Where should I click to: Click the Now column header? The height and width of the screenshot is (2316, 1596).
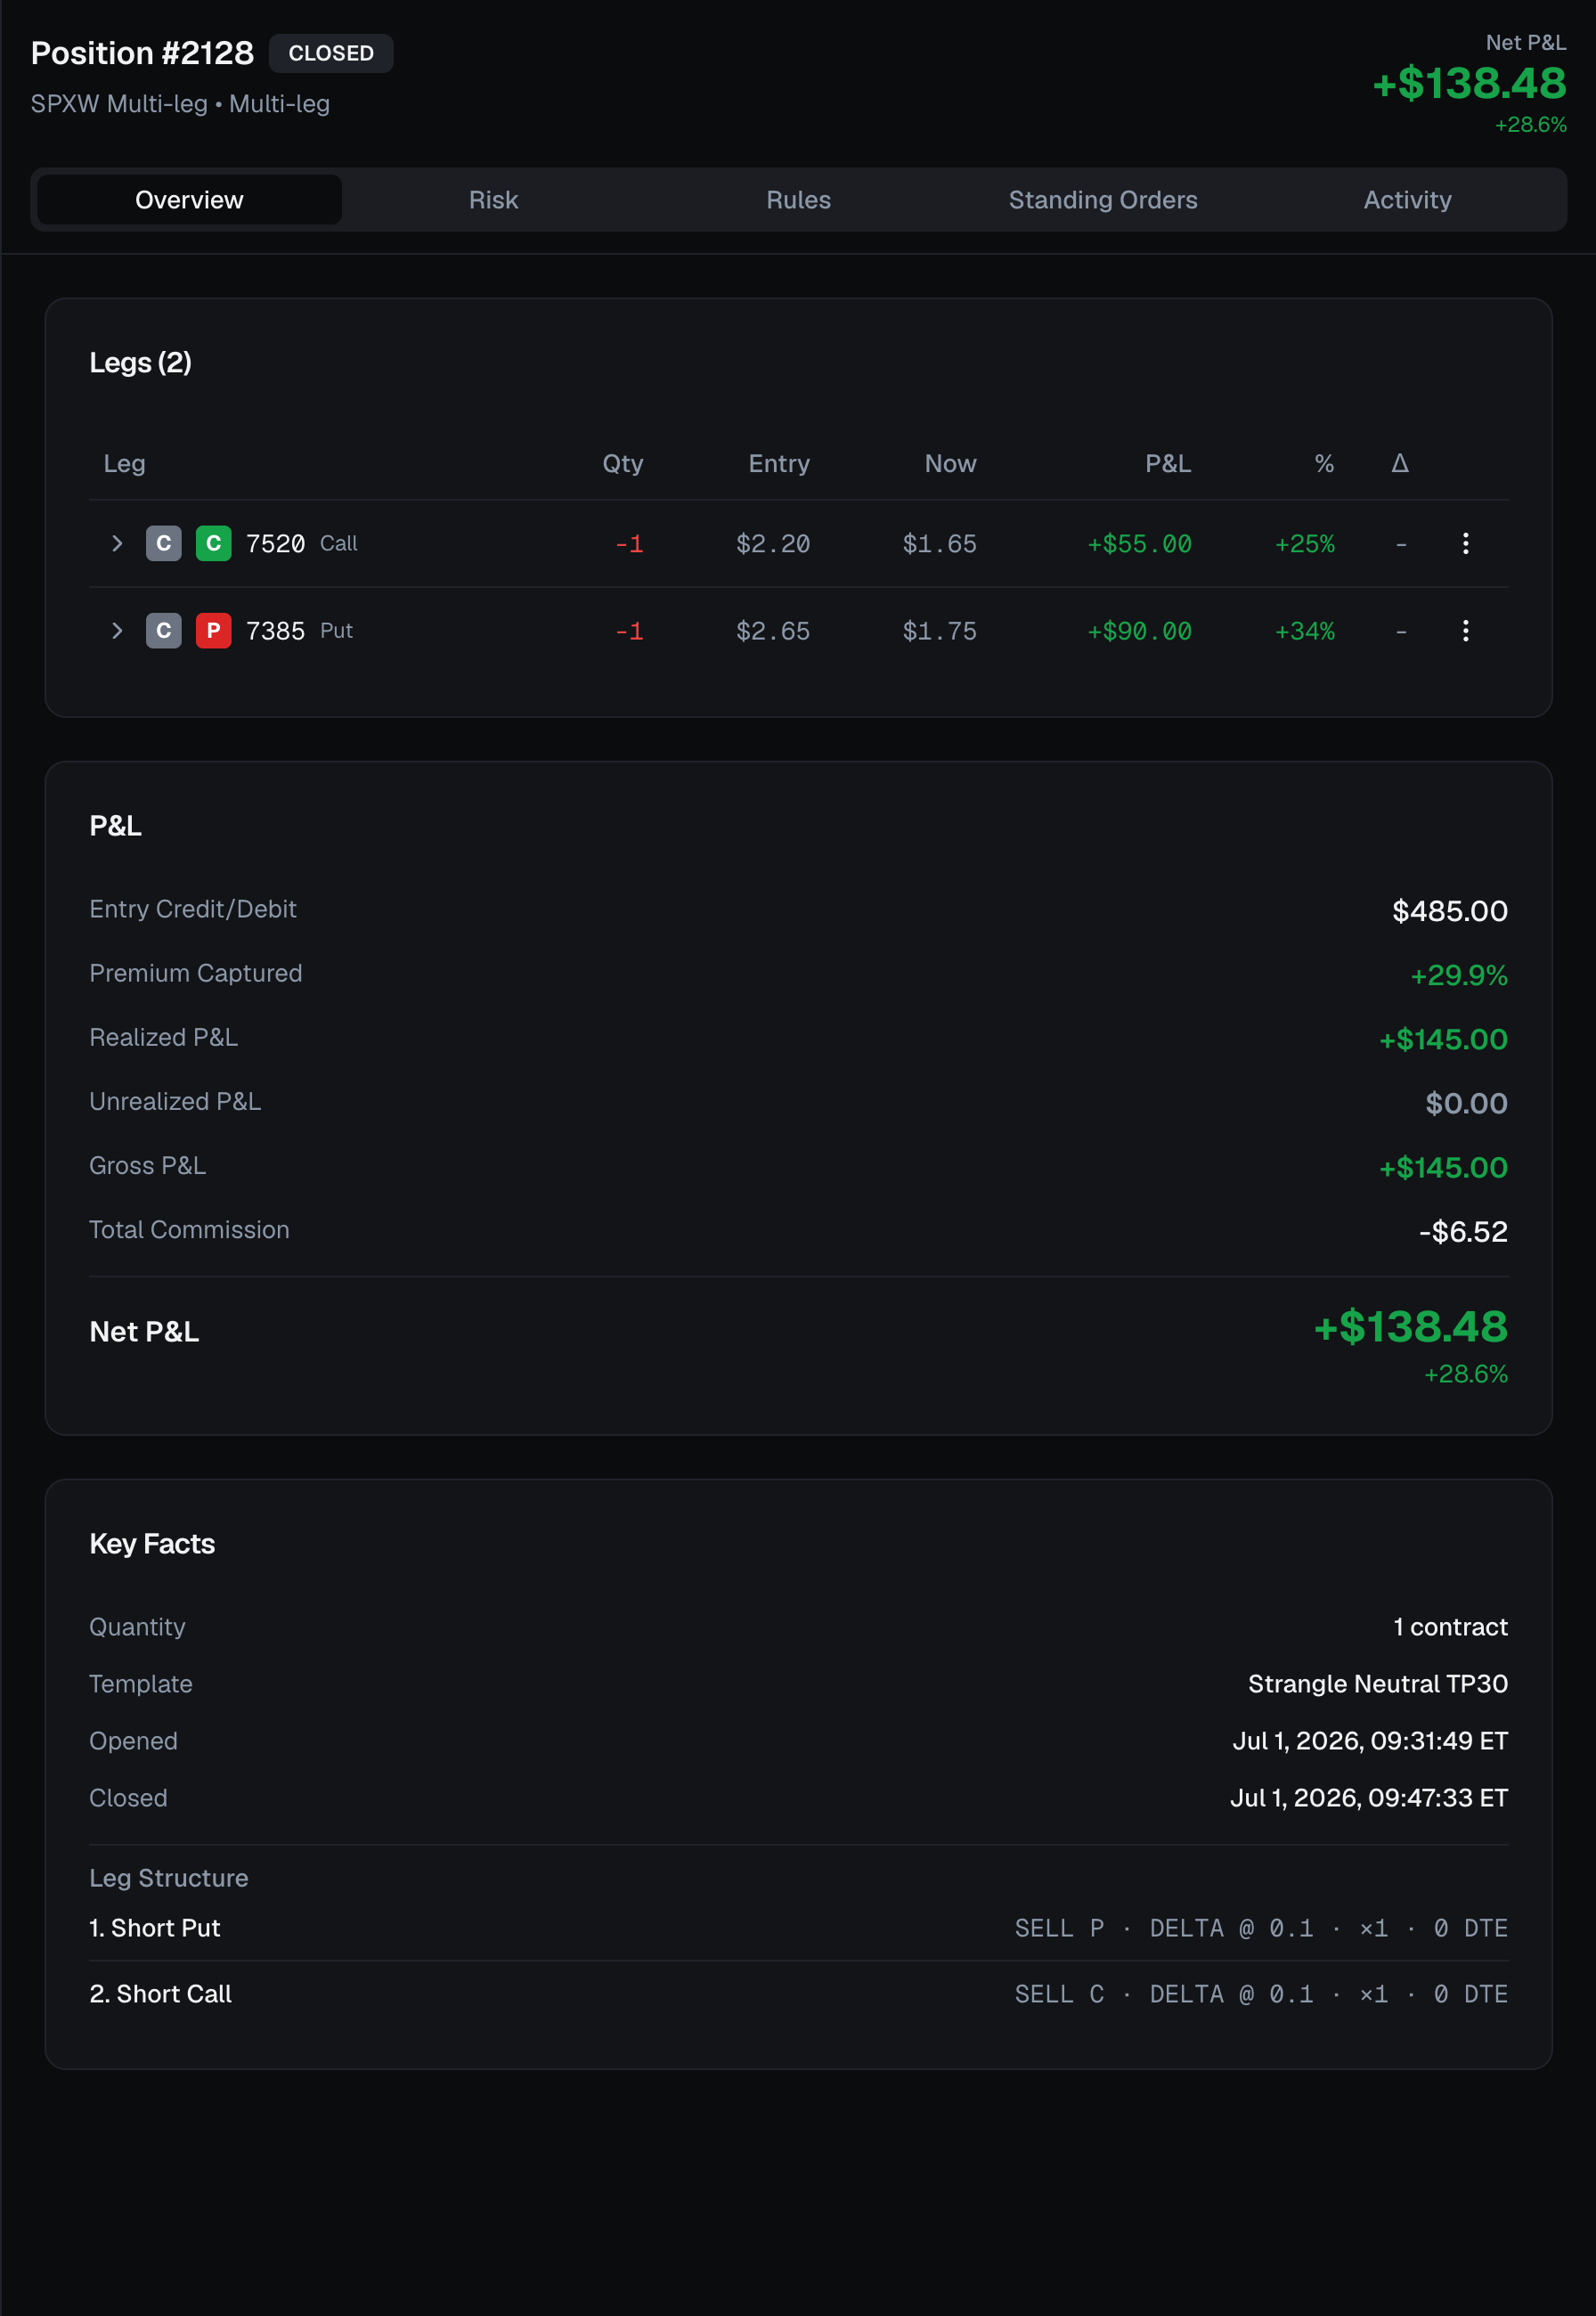[950, 464]
